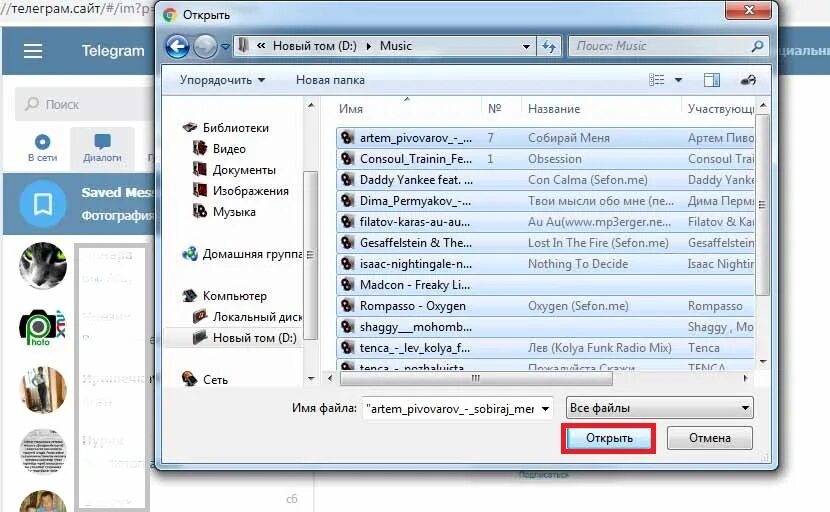Switch to the Диалоги tab in Telegram
Image resolution: width=830 pixels, height=512 pixels.
coord(102,148)
